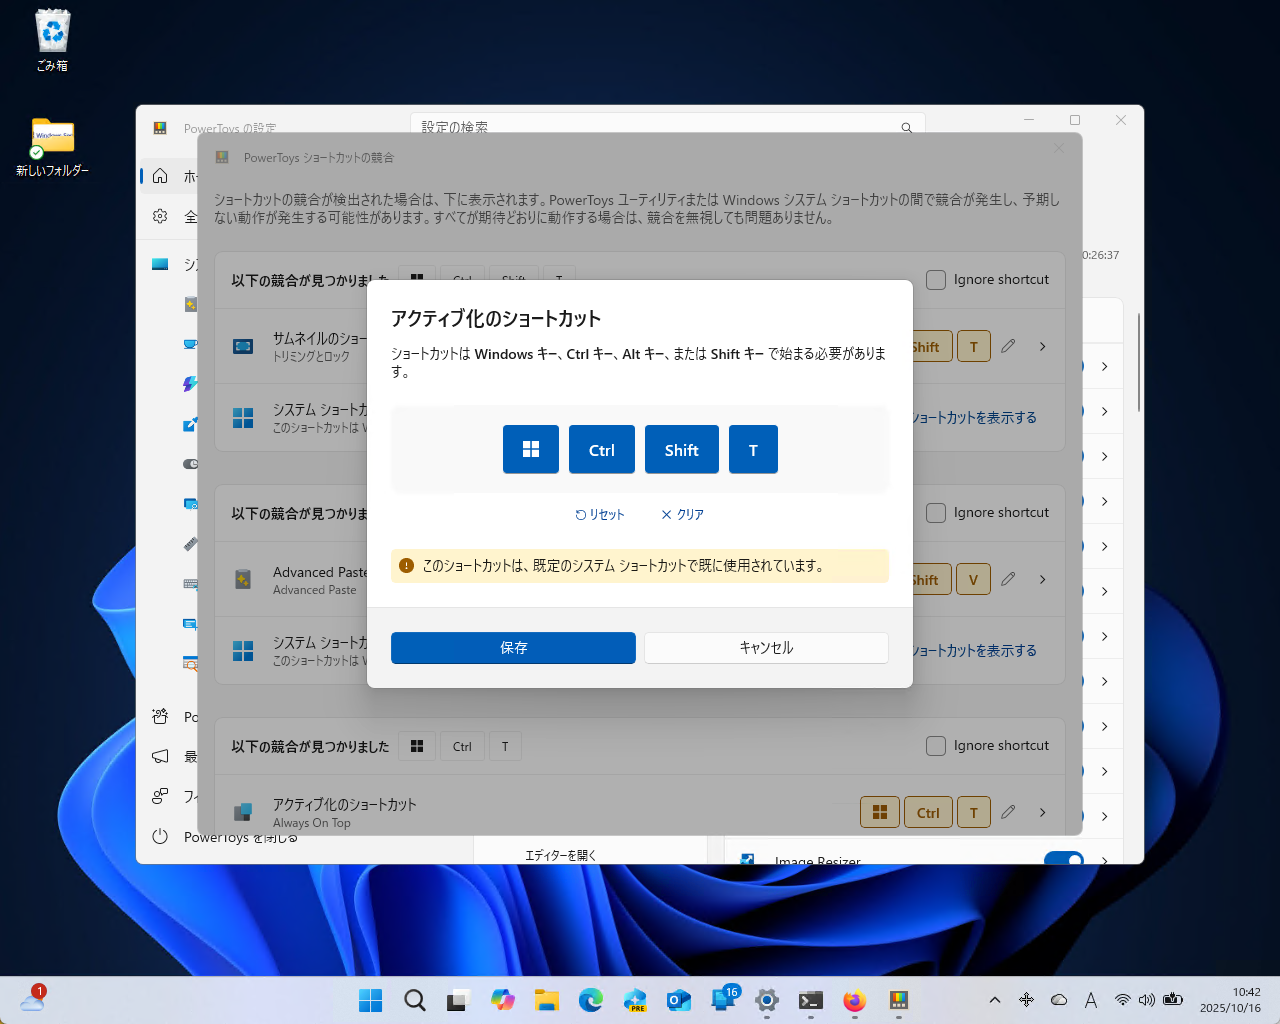1280x1024 pixels.
Task: Expand the Always On Top shortcut row chevron
Action: click(1042, 812)
